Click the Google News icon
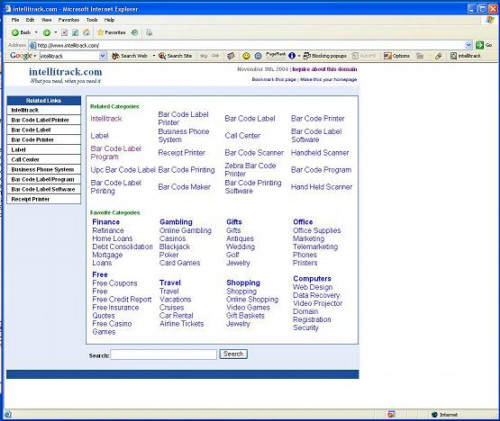Screen dimensions: 500x421 click(231, 56)
